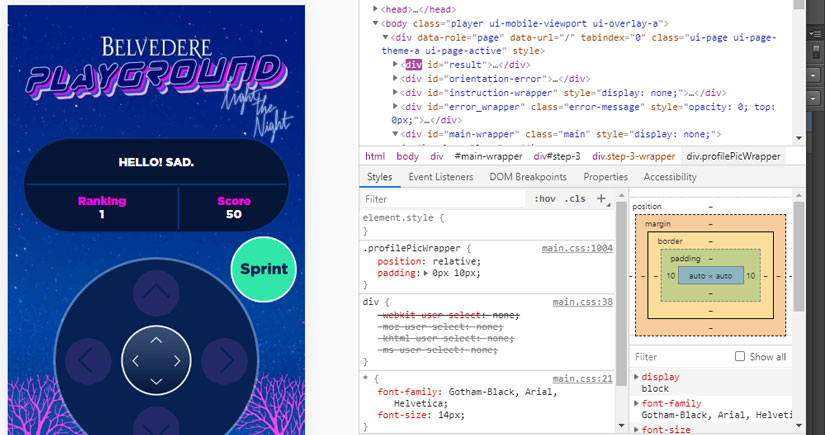Toggle the :hov element state button
Image resolution: width=825 pixels, height=435 pixels.
pyautogui.click(x=545, y=199)
